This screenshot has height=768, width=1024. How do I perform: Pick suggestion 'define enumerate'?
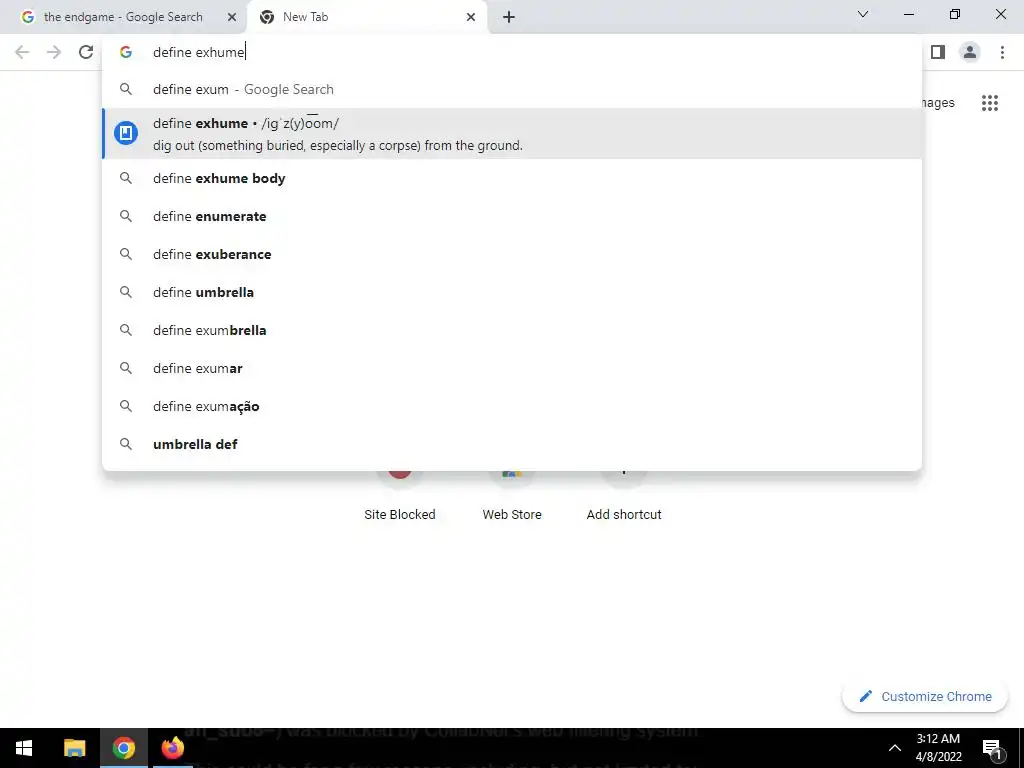512,216
